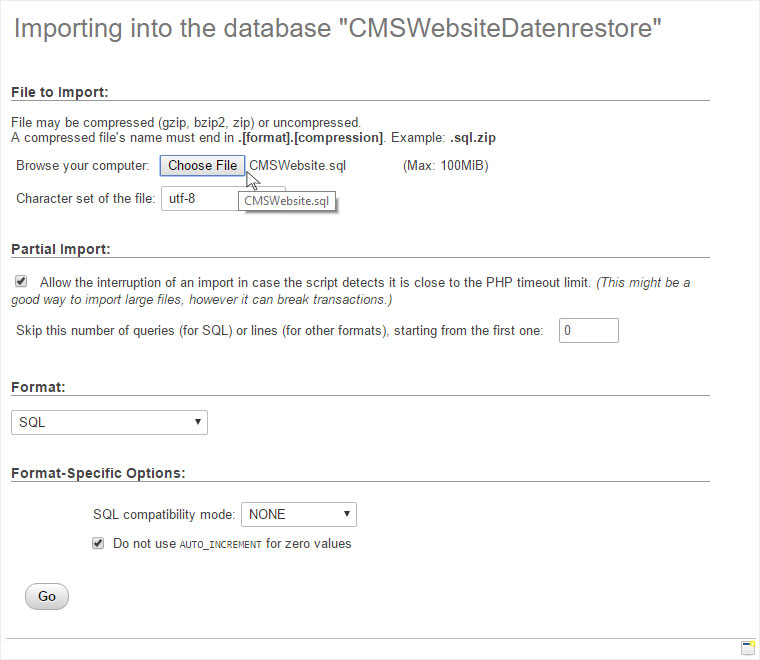This screenshot has height=660, width=760.
Task: Click Go to start import
Action: pyautogui.click(x=47, y=597)
